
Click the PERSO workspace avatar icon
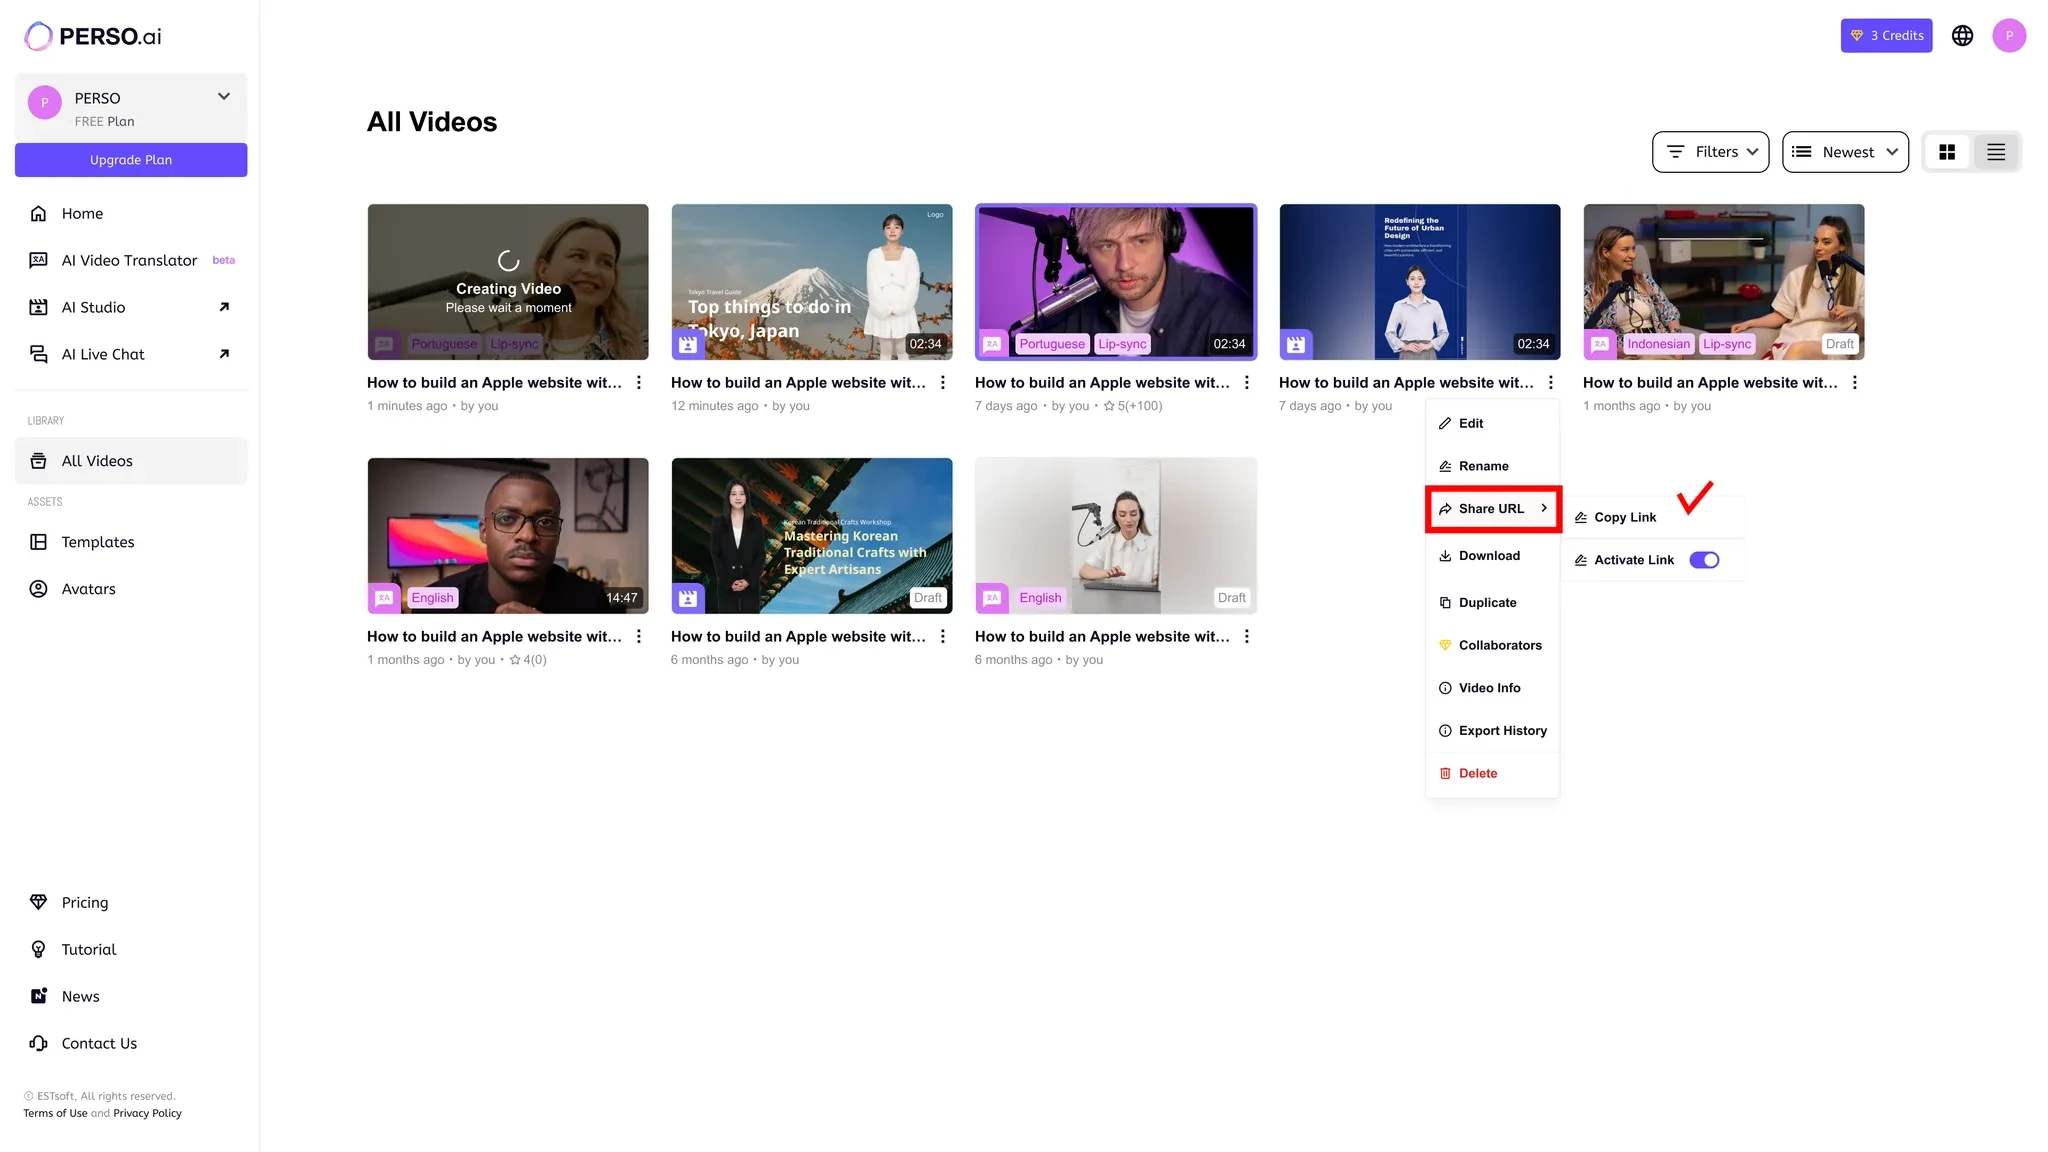click(44, 102)
